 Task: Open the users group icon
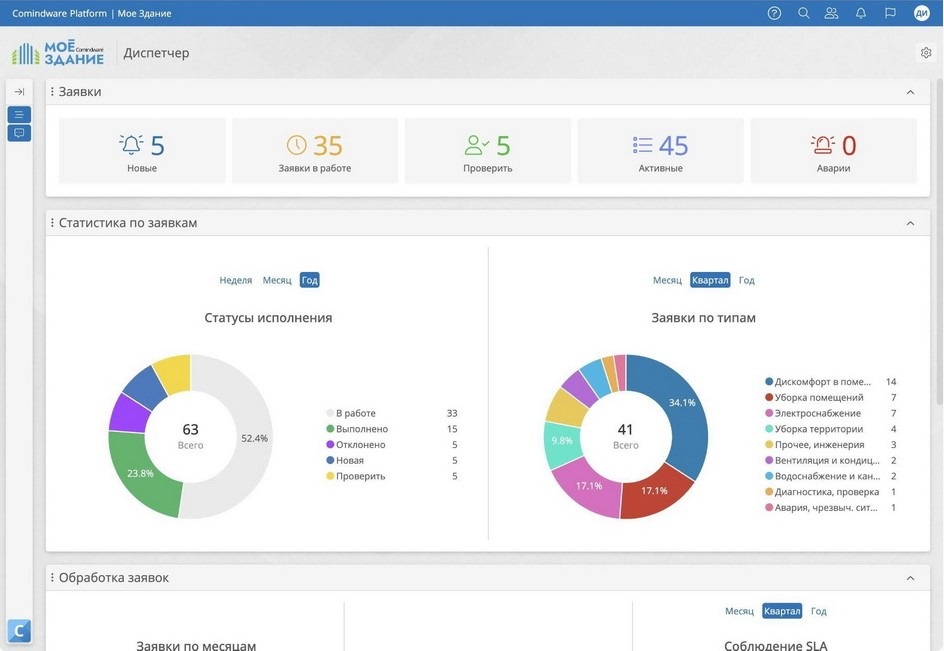coord(831,13)
